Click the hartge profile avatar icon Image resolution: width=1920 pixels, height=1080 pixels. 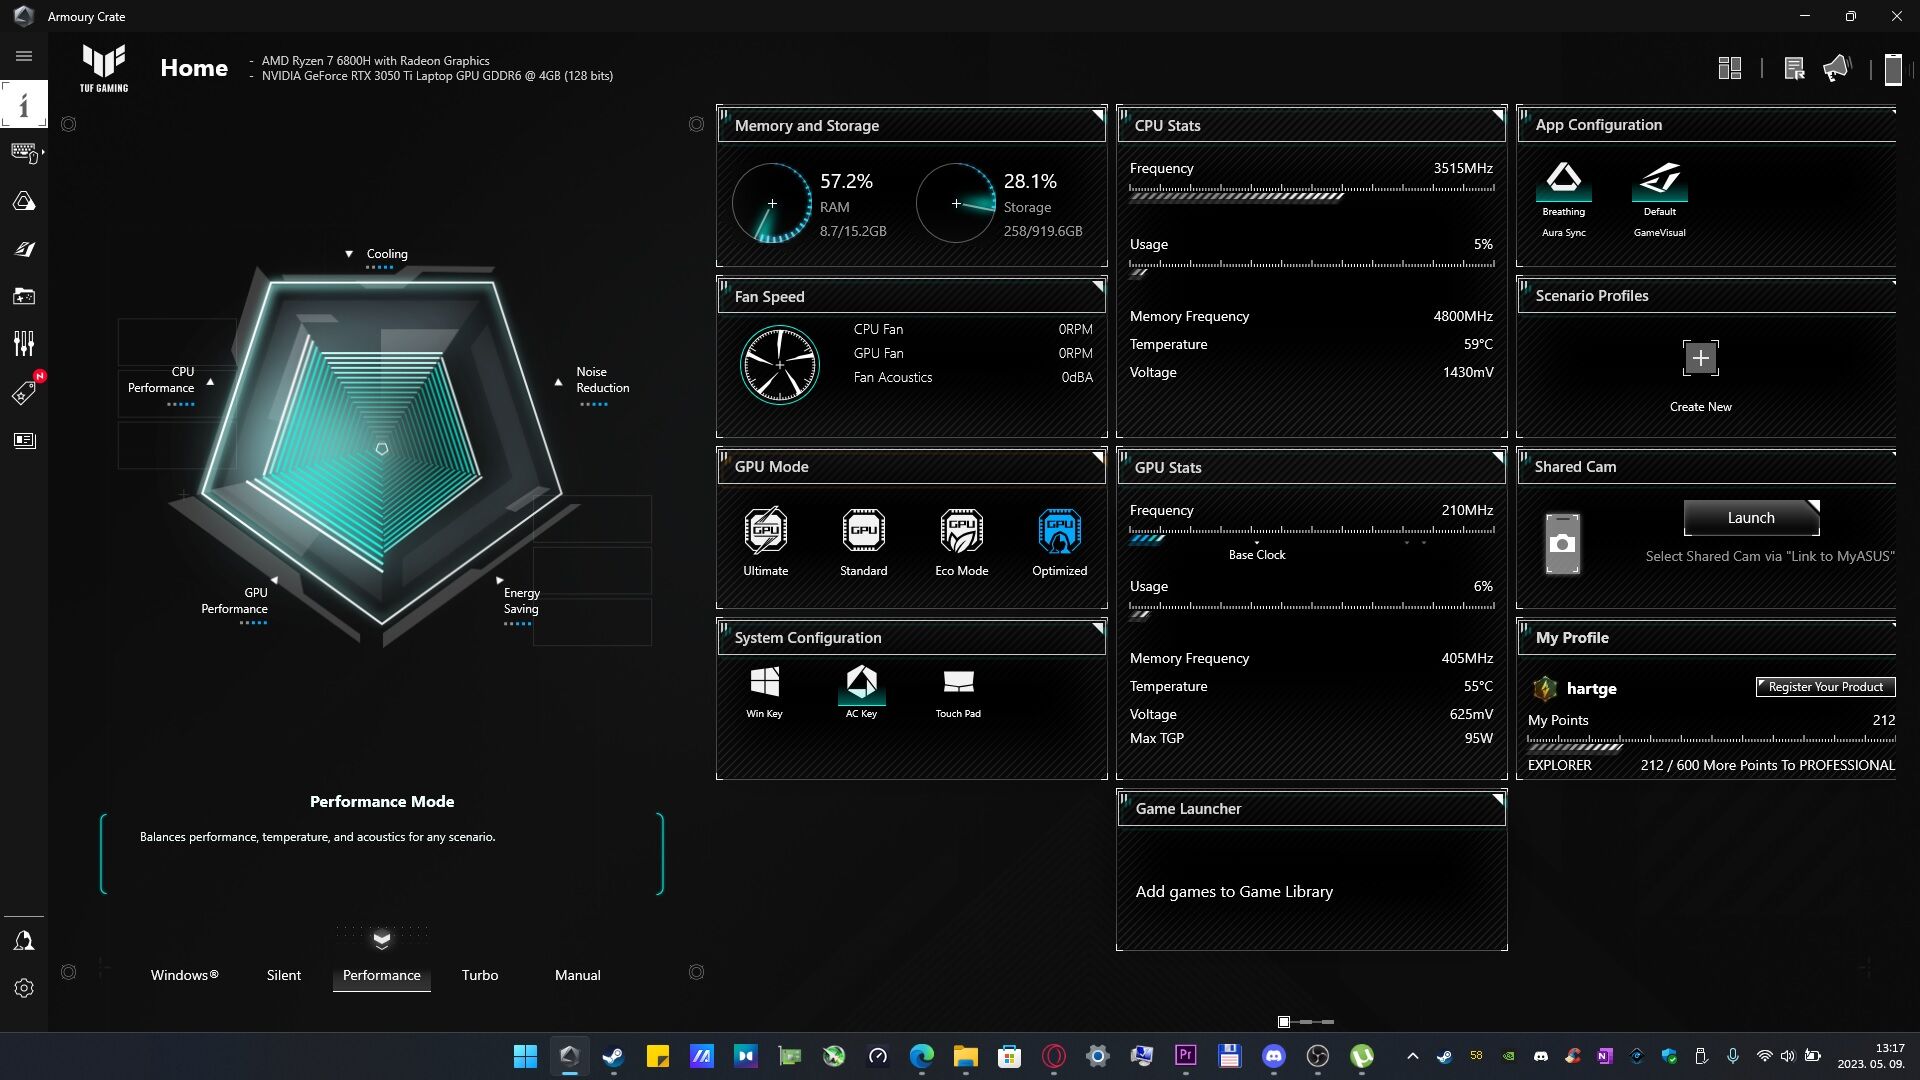(1545, 688)
